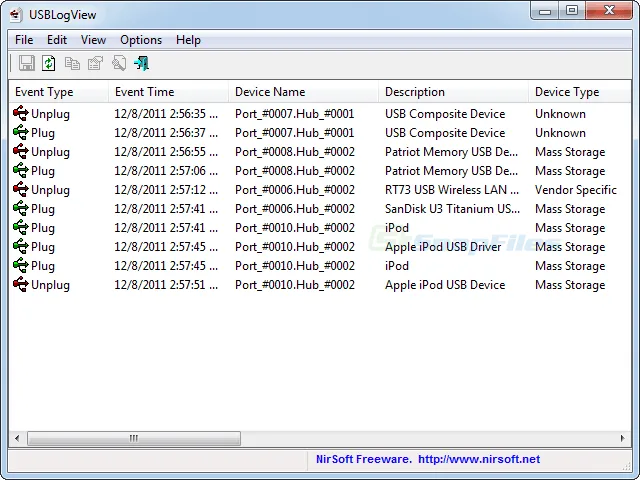Open the nirsoft.net link in status bar
The width and height of the screenshot is (640, 480).
[479, 459]
